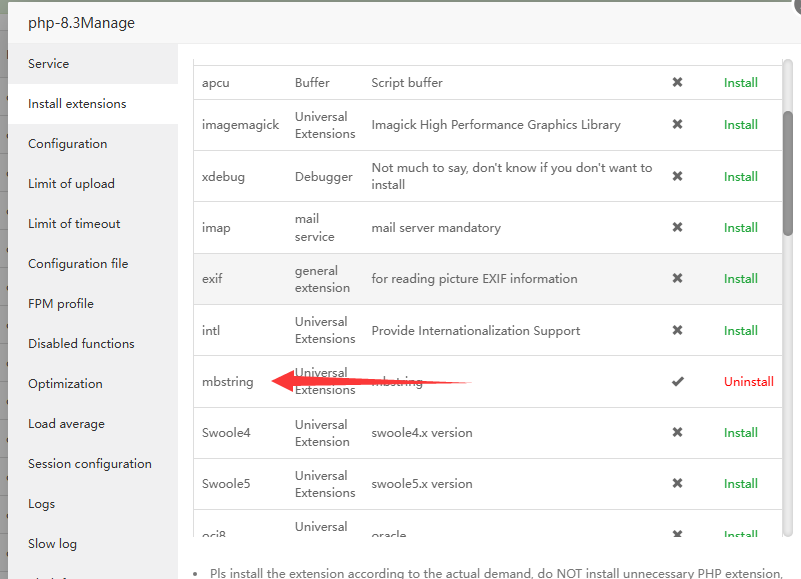This screenshot has height=579, width=801.
Task: Uninstall the mbstring extension
Action: click(x=748, y=382)
